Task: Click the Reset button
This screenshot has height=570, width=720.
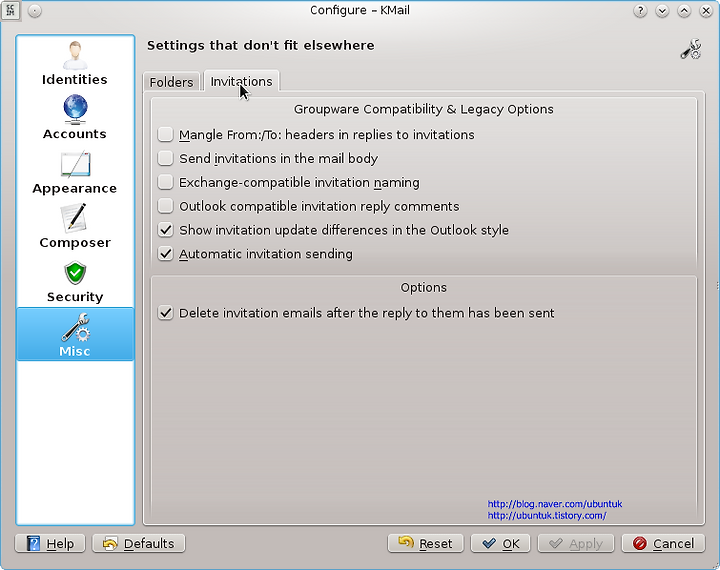Action: point(426,543)
